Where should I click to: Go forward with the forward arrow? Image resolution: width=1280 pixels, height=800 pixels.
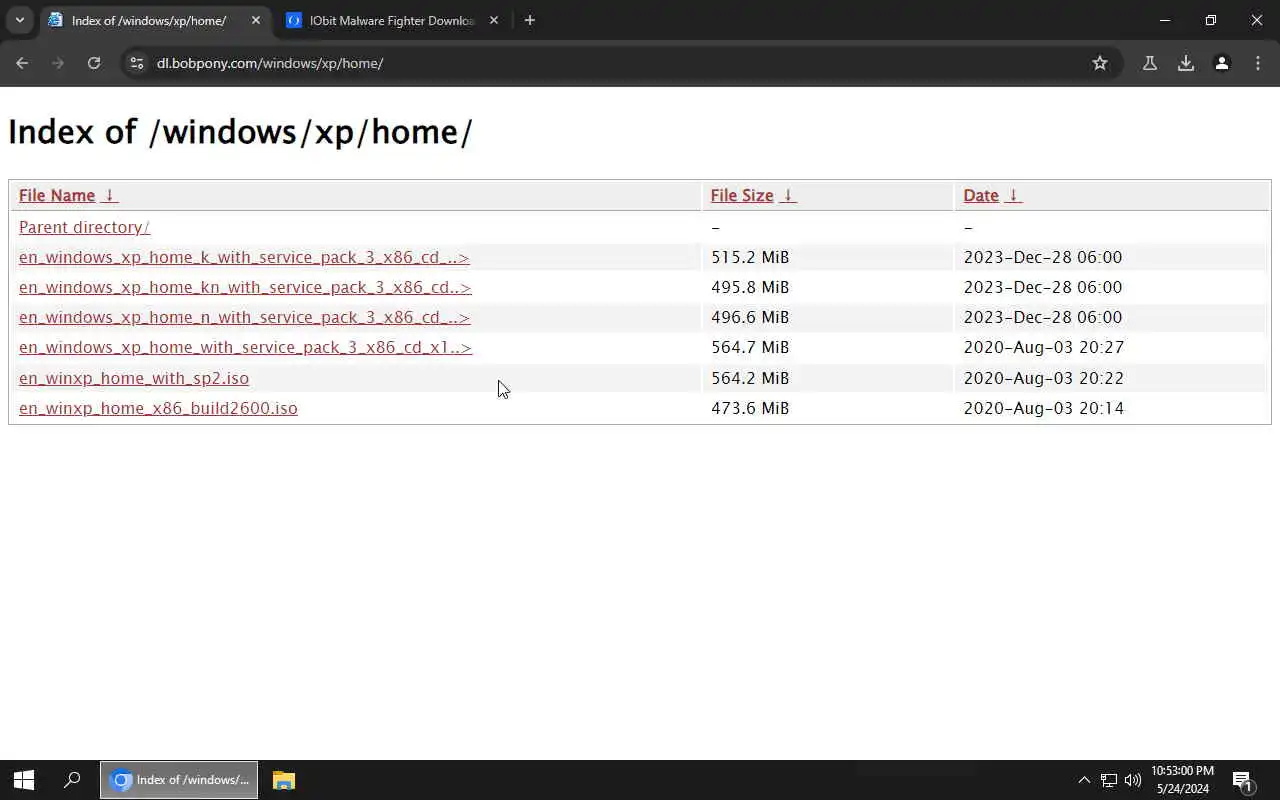click(x=58, y=63)
